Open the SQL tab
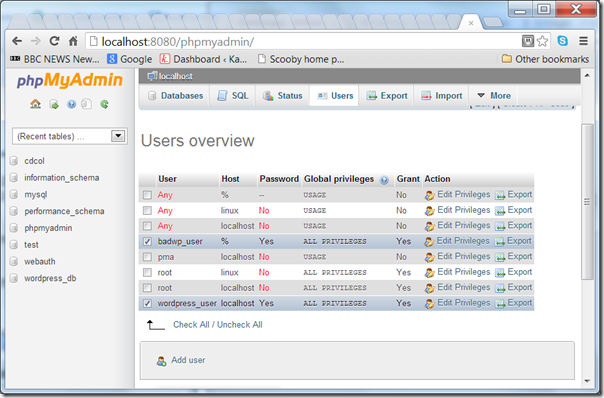Viewport: 604px width, 398px height. tap(233, 96)
